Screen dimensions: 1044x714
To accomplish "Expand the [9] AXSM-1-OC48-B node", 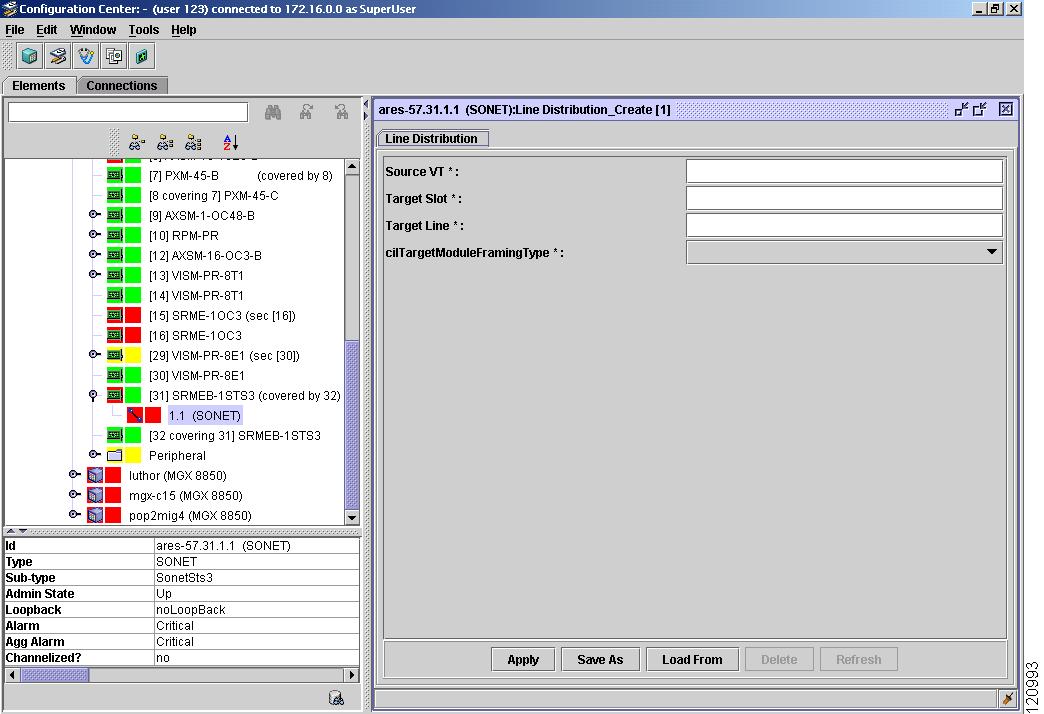I will [95, 214].
